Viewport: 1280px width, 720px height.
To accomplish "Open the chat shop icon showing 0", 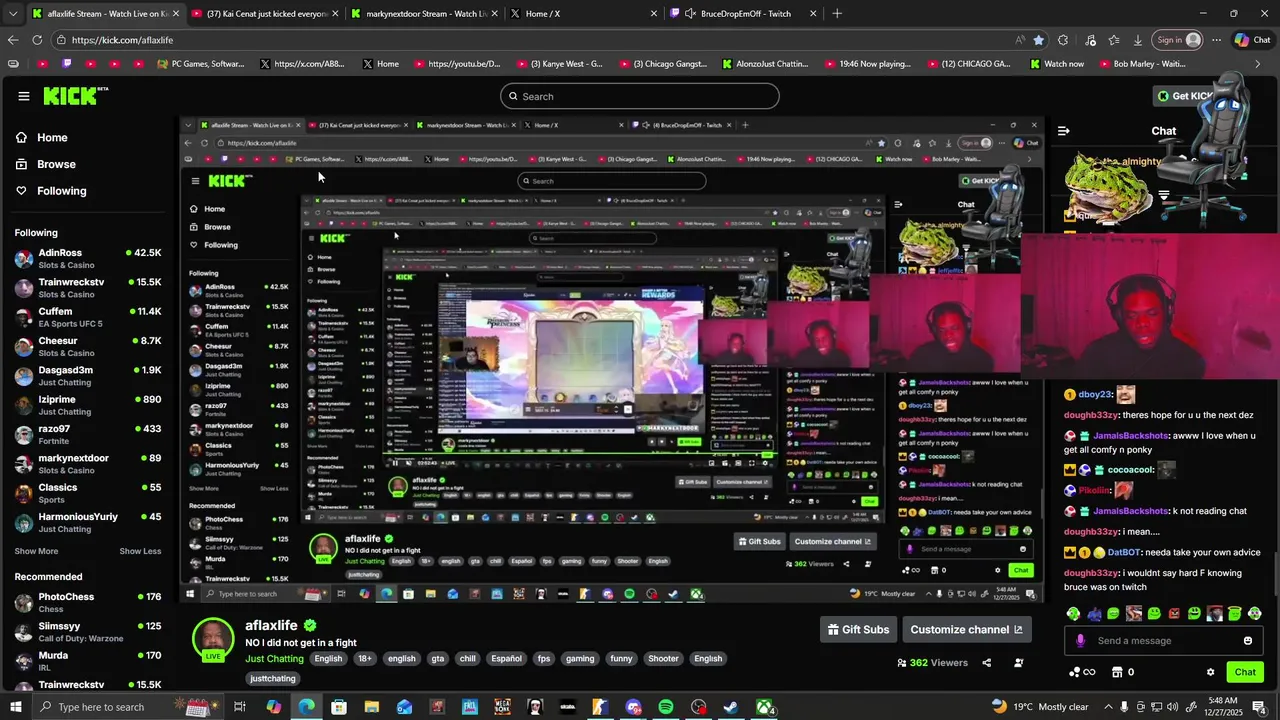I will 1123,672.
